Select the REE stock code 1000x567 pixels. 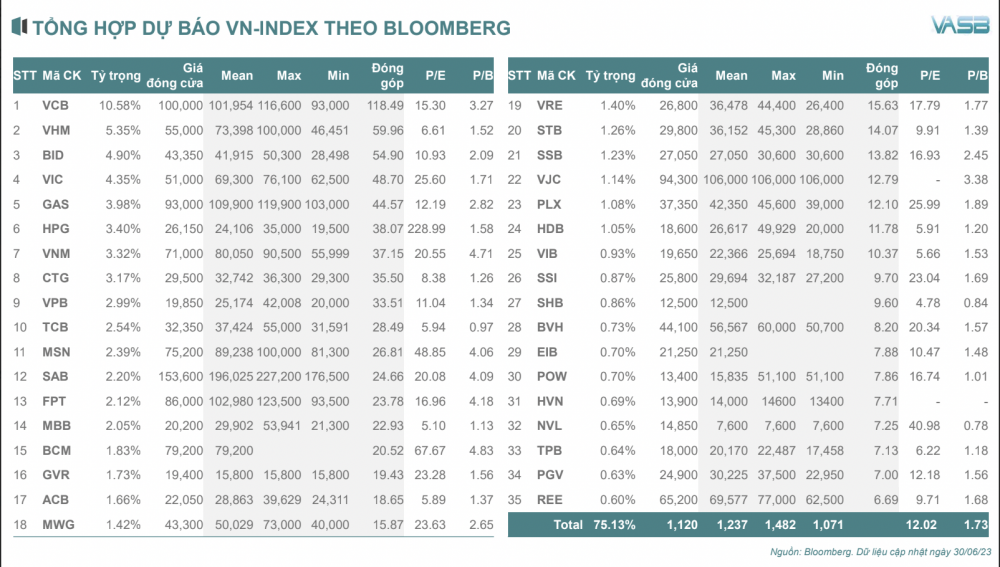(550, 499)
